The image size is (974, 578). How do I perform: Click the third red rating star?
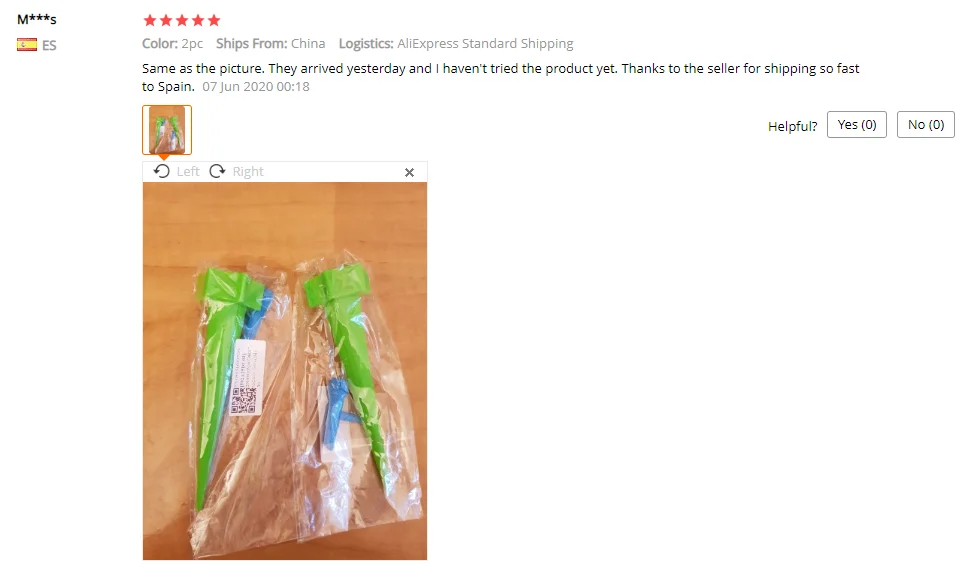click(x=182, y=21)
